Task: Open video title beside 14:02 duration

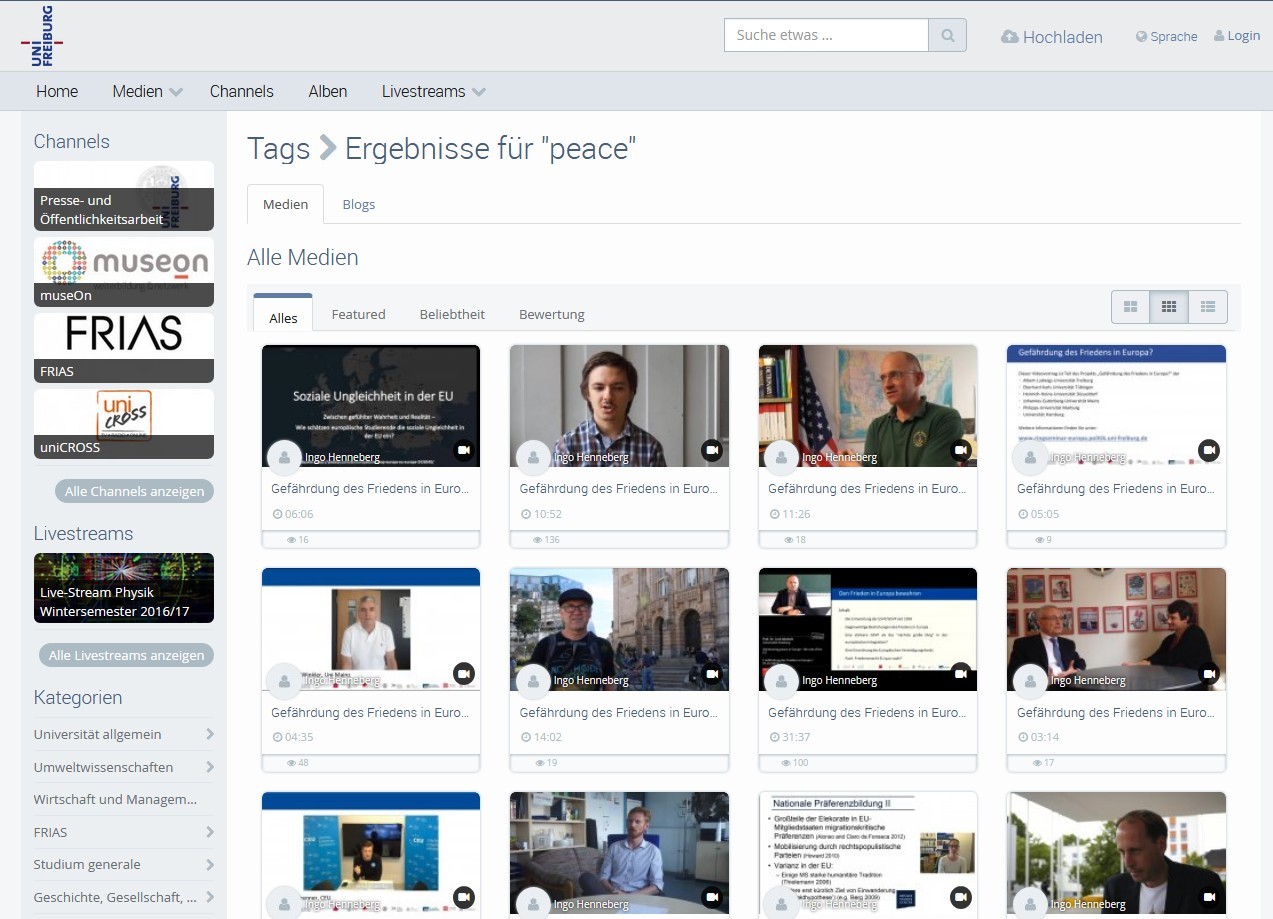Action: click(x=619, y=713)
